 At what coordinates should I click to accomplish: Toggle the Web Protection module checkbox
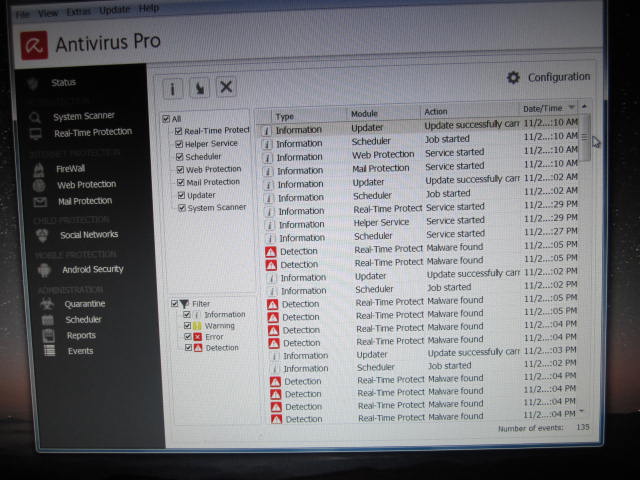180,169
